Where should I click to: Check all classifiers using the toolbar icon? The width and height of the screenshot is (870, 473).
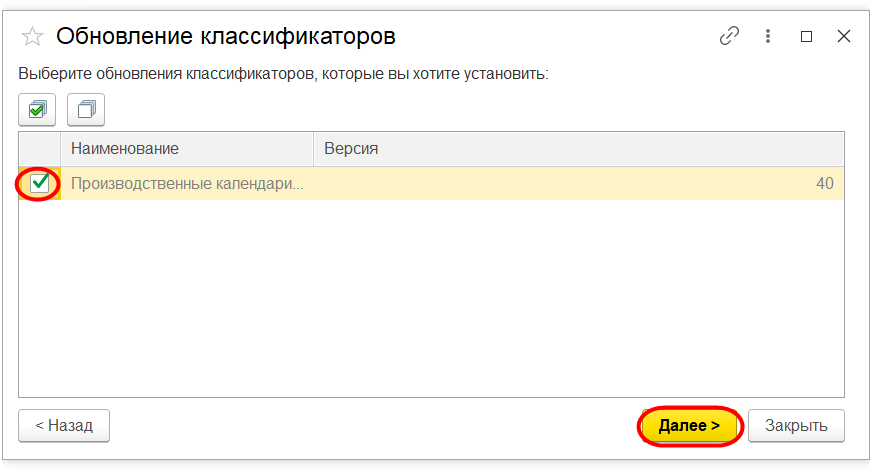point(38,109)
